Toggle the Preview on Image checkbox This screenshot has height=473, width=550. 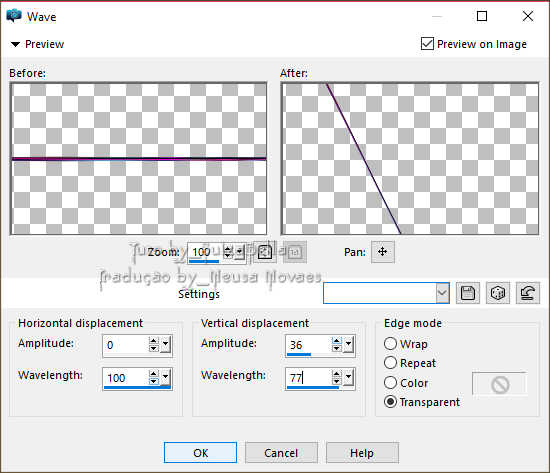(x=427, y=44)
